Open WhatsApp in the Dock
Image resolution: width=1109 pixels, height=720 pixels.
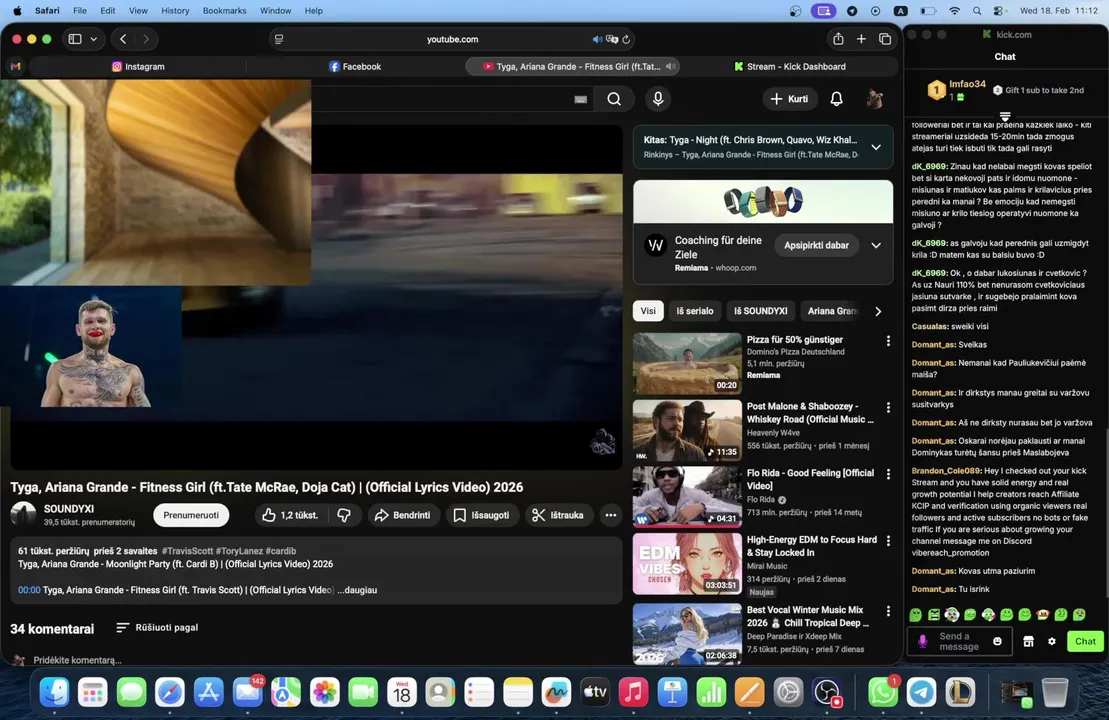coord(883,692)
